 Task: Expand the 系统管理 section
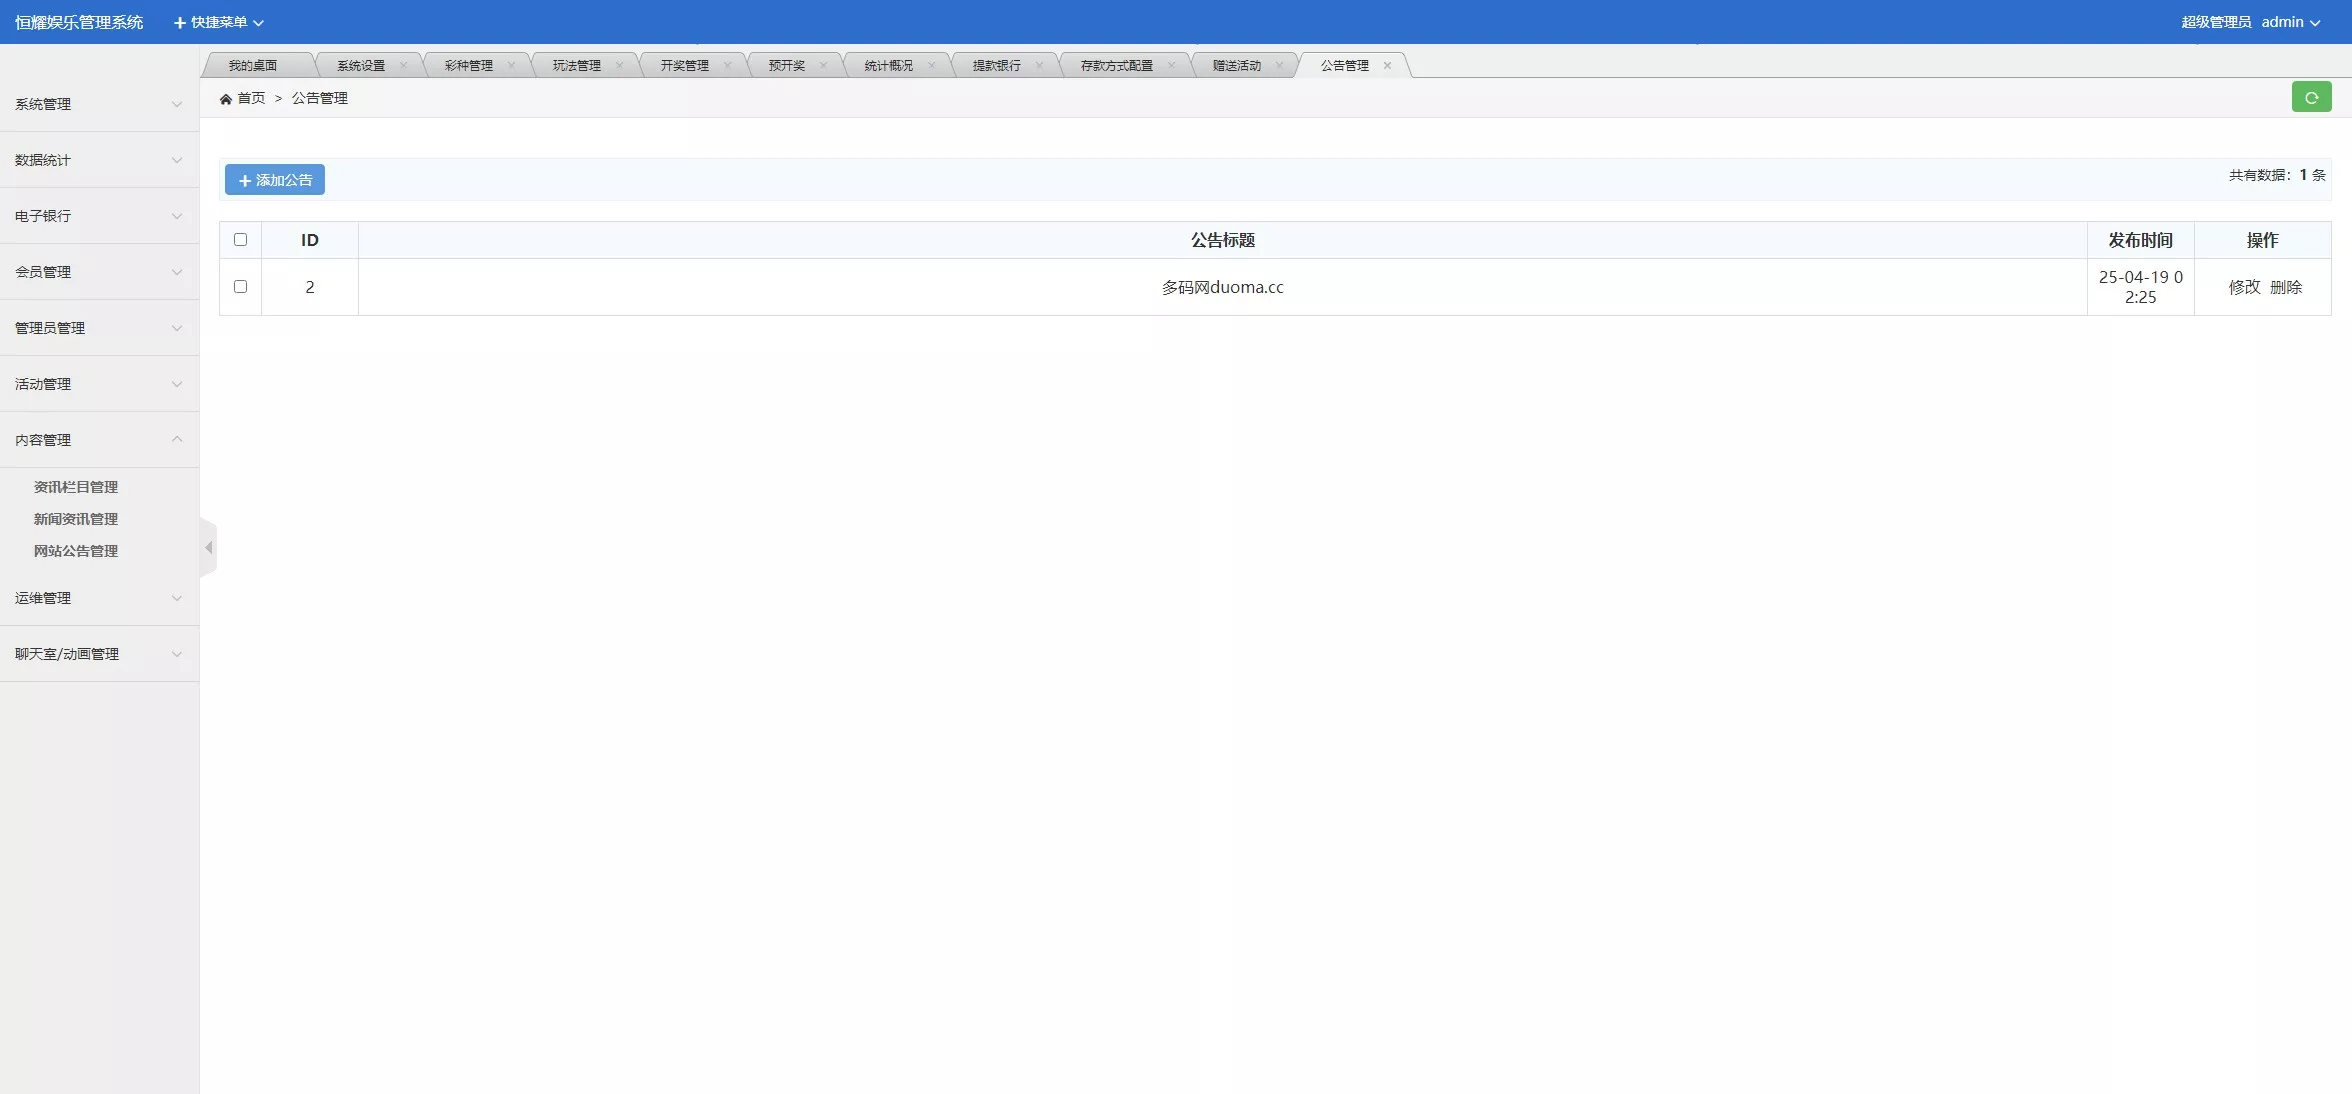coord(97,104)
